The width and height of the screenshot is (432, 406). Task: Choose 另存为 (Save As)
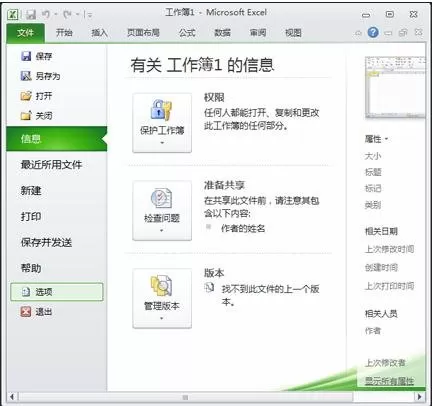[x=48, y=76]
